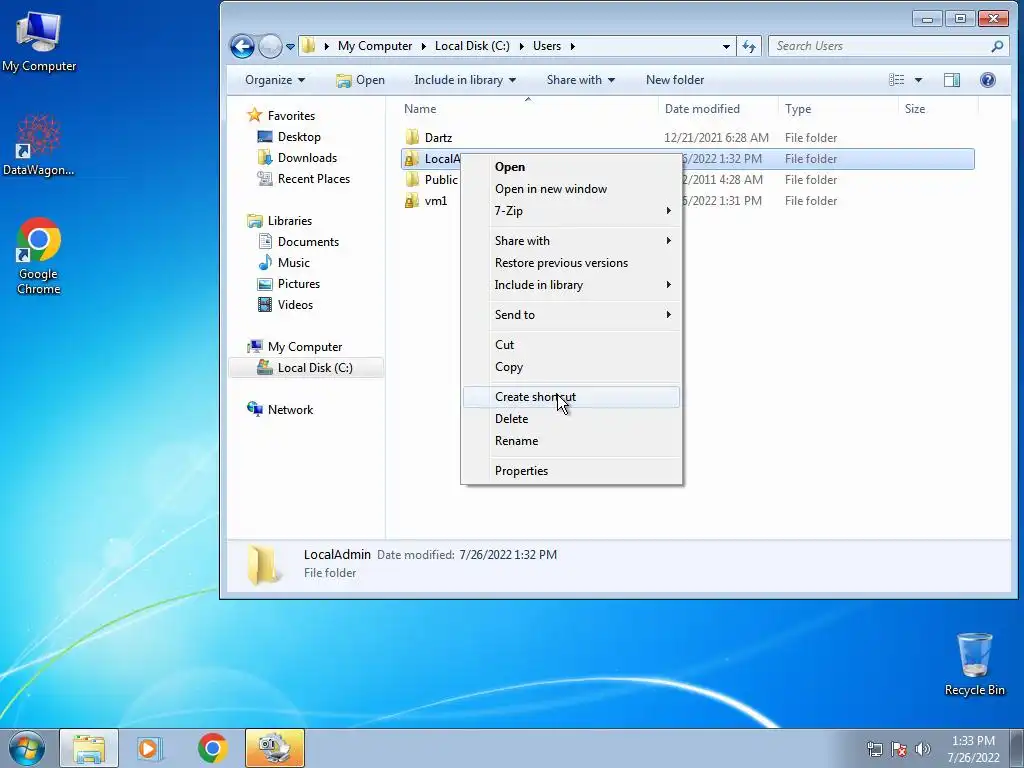Choose Open in the context menu
The width and height of the screenshot is (1024, 768).
tap(571, 167)
